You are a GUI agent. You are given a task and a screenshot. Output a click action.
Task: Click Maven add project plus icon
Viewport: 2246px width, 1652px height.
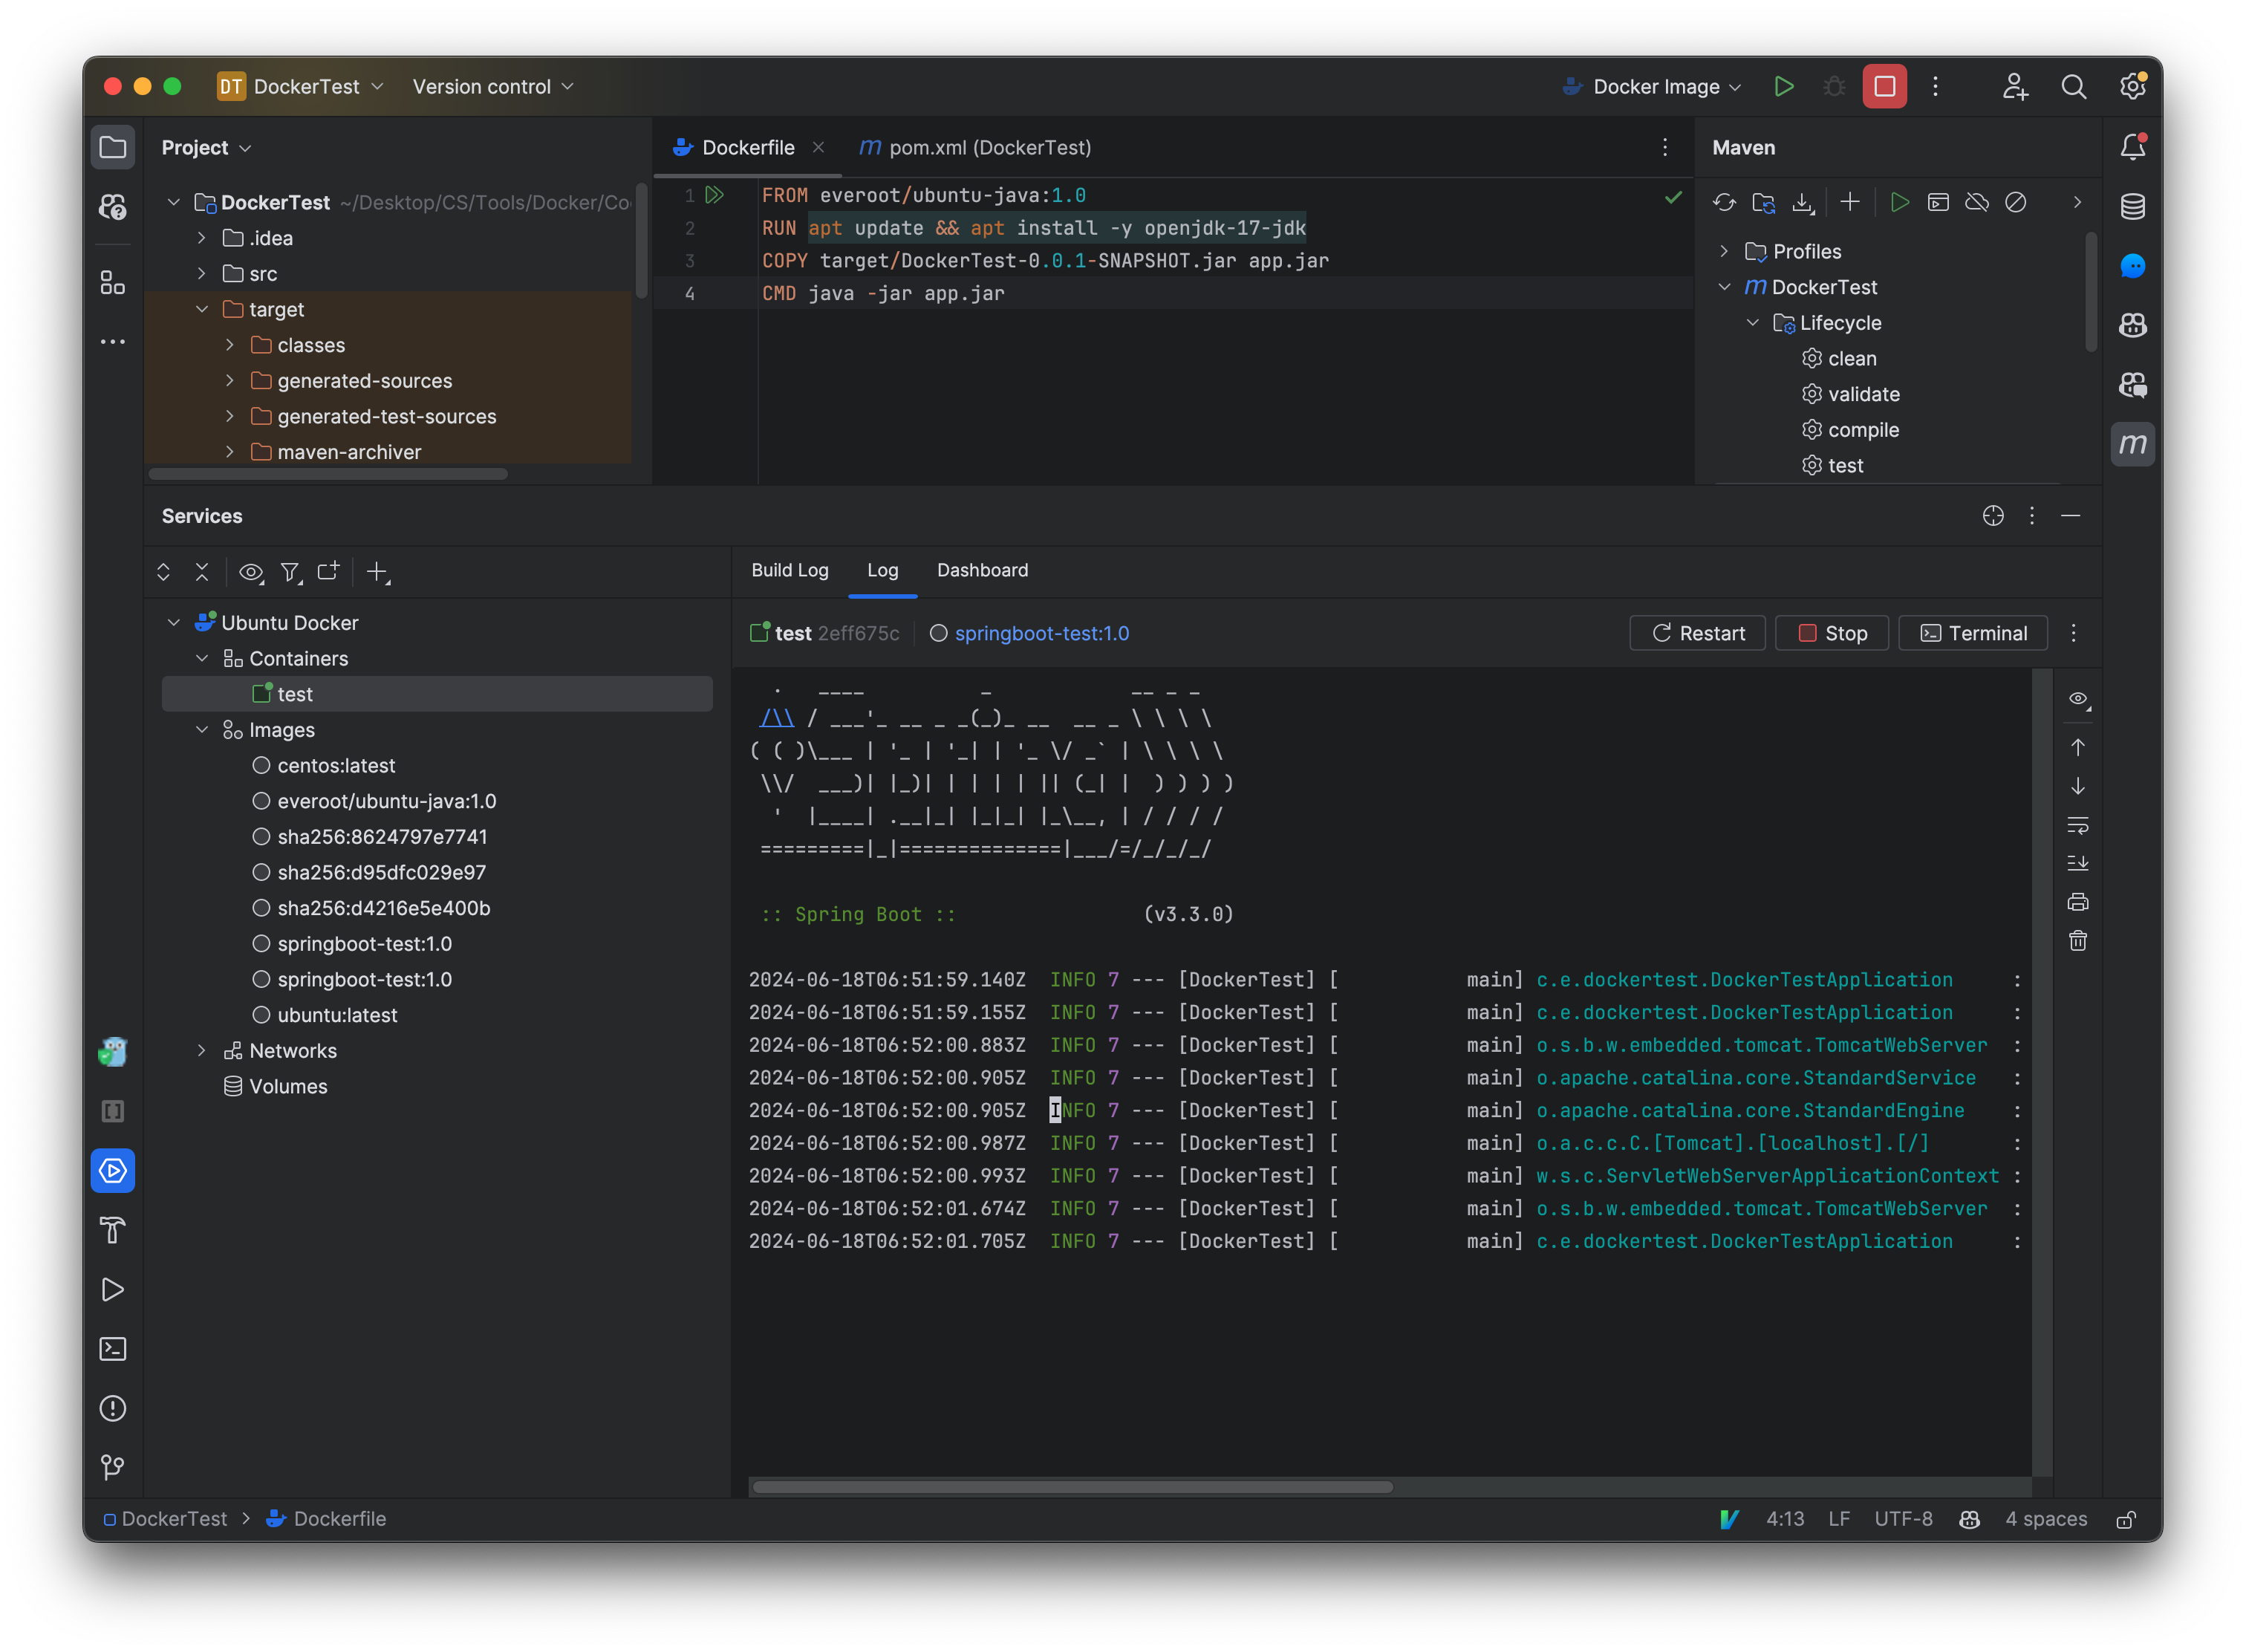[x=1850, y=203]
